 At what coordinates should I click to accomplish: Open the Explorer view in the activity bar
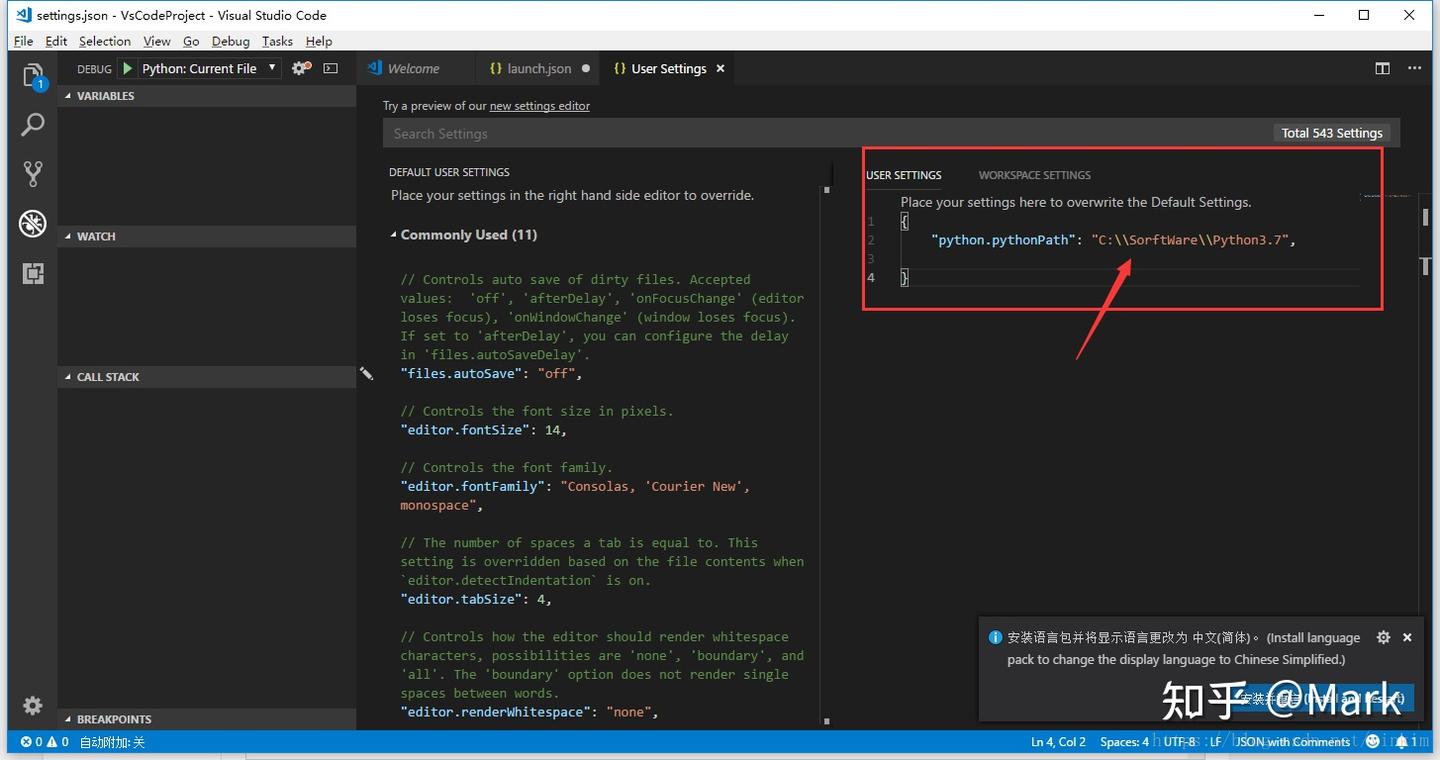tap(33, 75)
